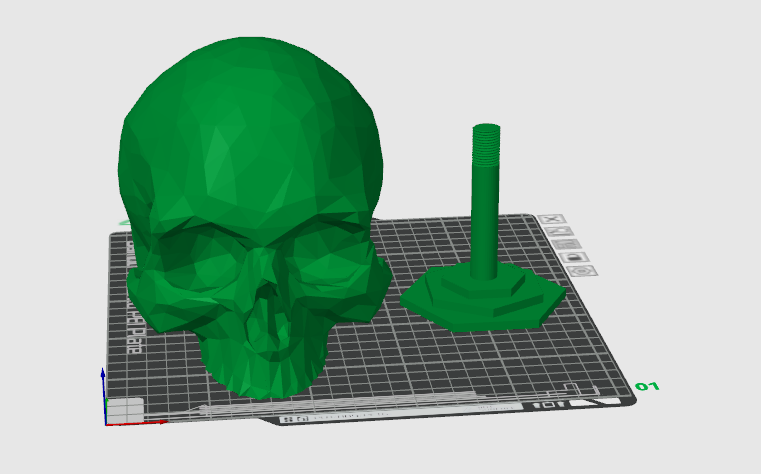Screen dimensions: 761x474
Task: Open plate settings via the gear icon
Action: click(x=583, y=271)
